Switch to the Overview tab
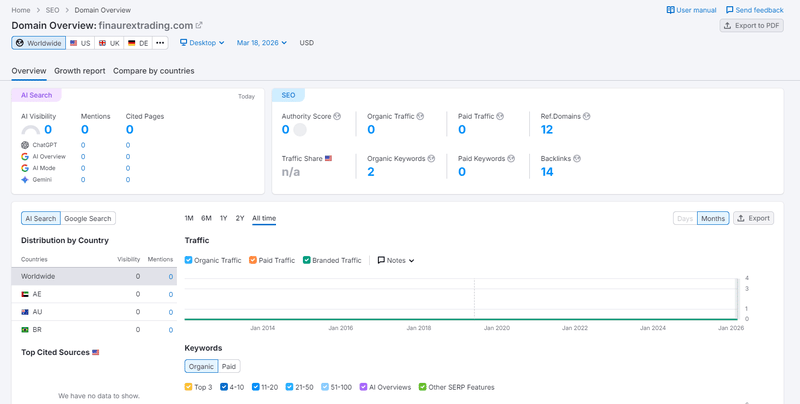The height and width of the screenshot is (404, 800). 29,71
